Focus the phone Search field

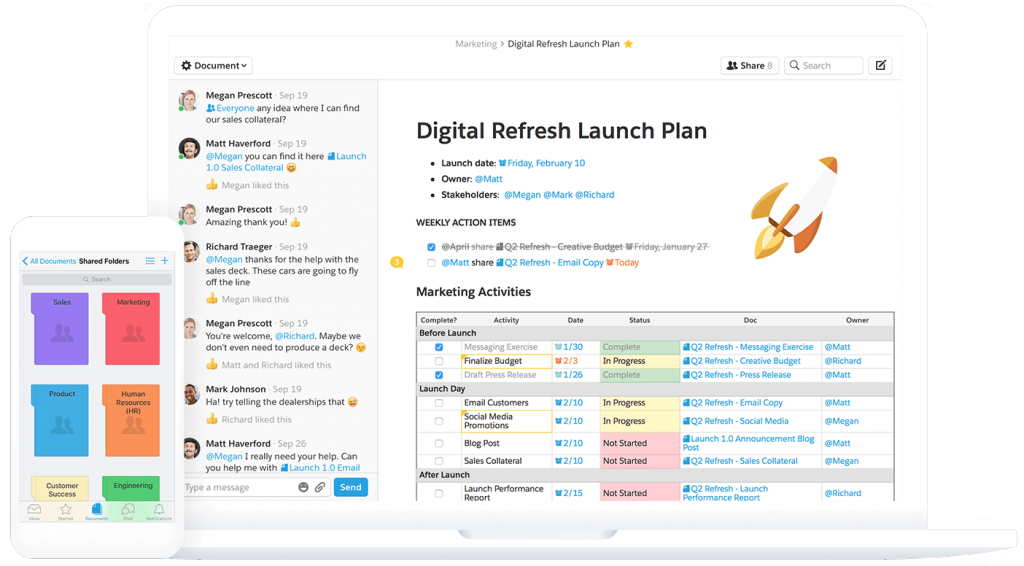point(97,279)
